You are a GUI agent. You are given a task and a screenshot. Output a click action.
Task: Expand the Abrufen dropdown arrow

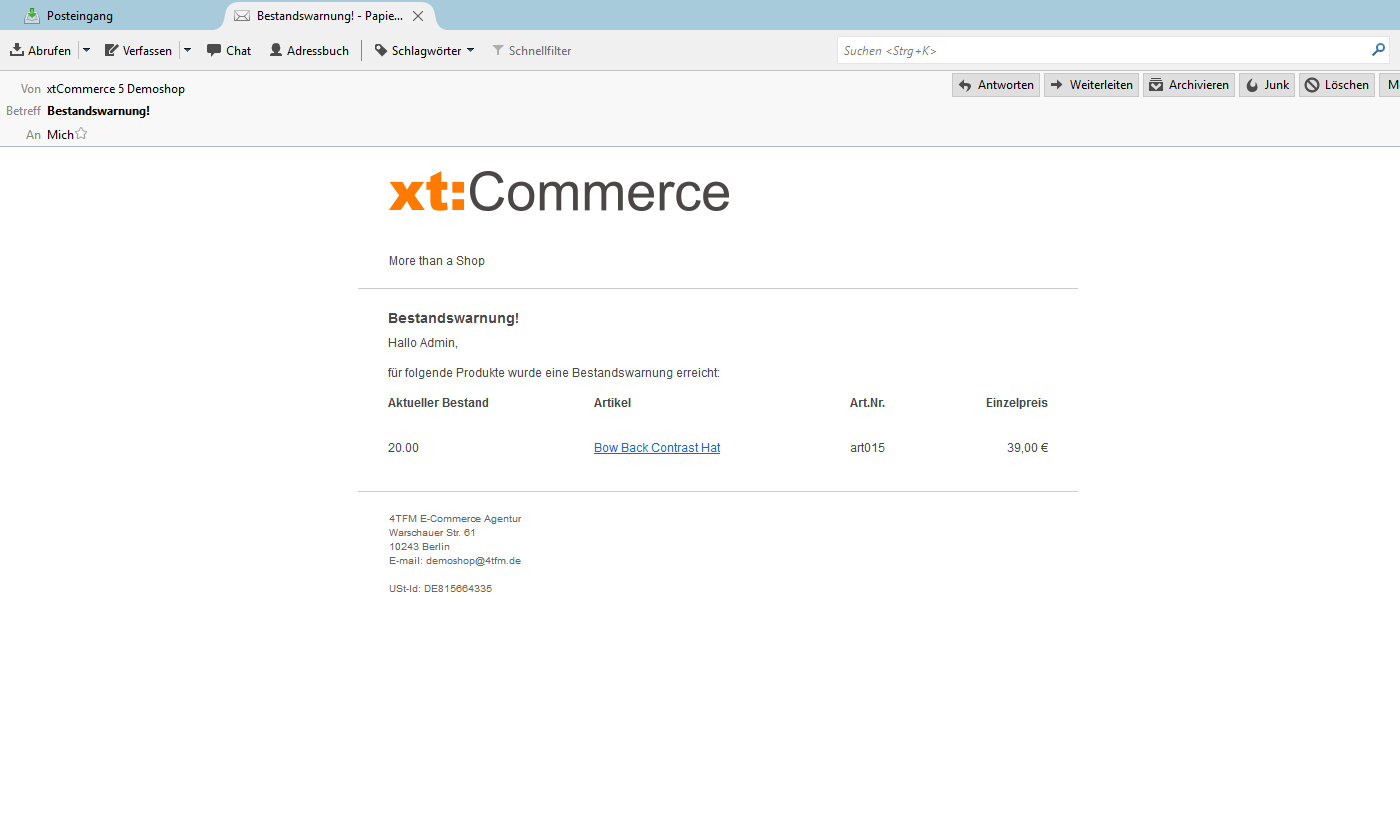point(86,50)
